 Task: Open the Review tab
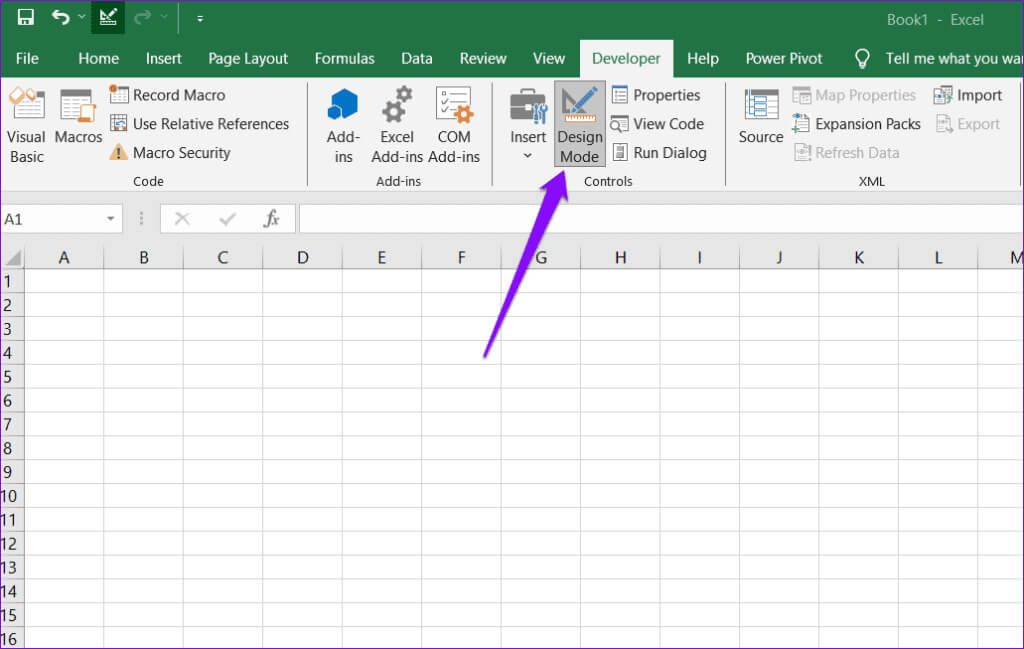tap(483, 58)
